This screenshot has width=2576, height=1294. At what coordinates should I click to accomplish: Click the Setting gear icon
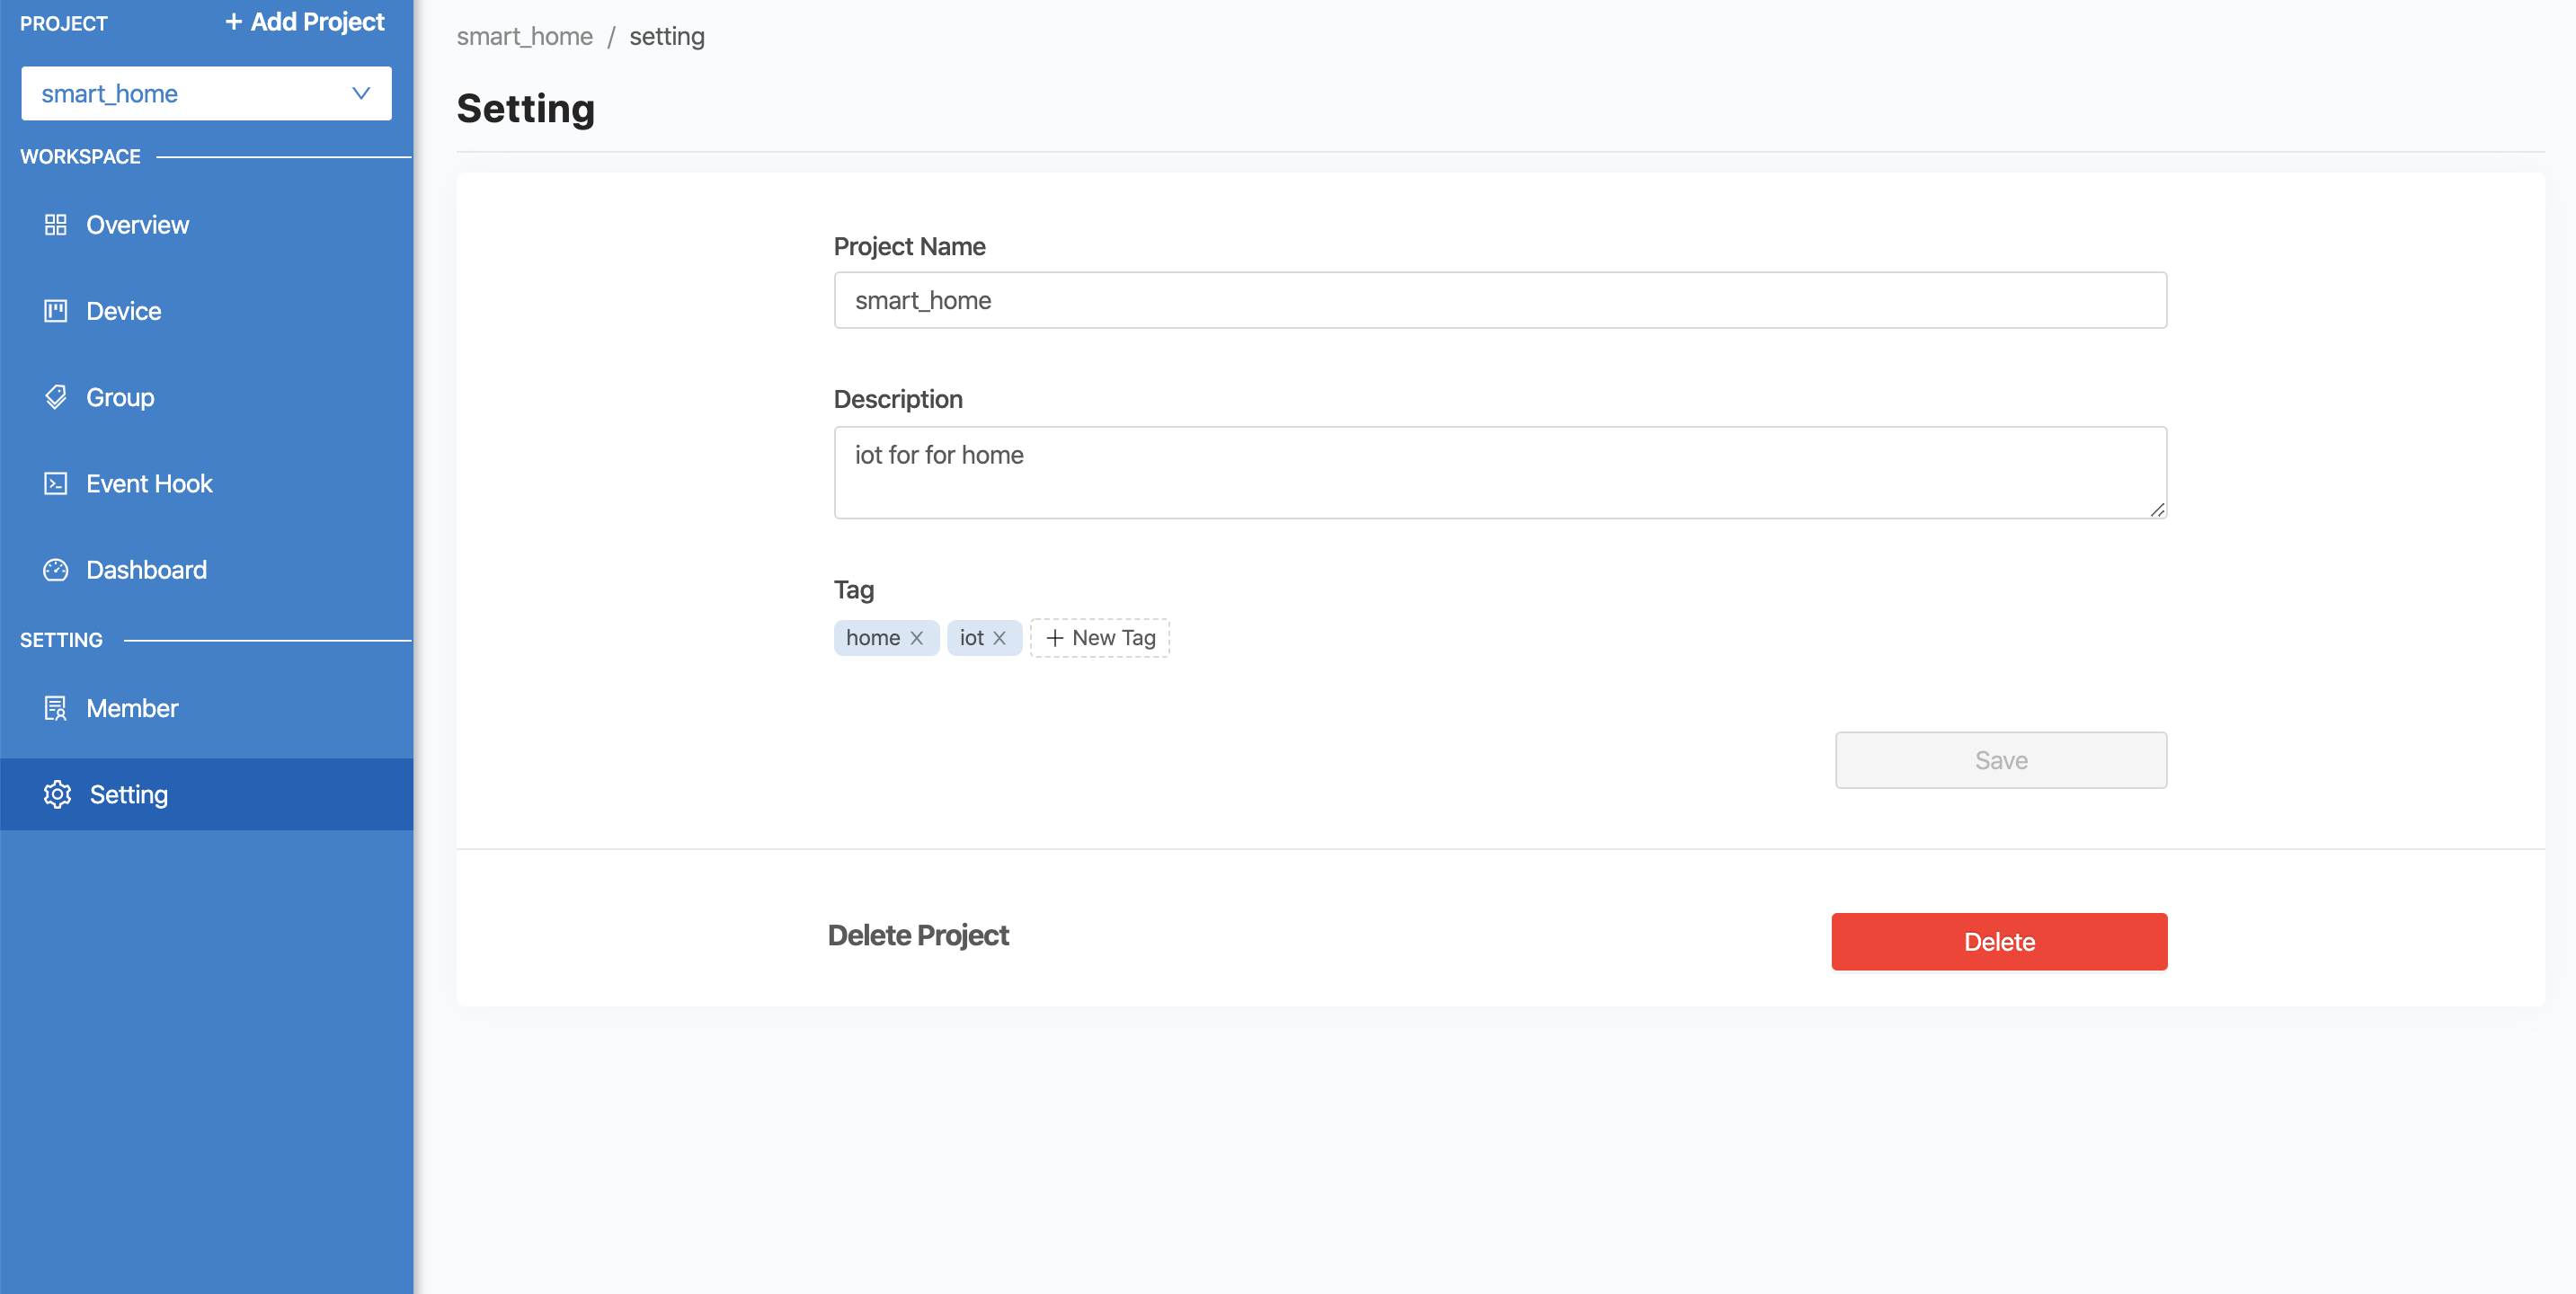(x=57, y=794)
